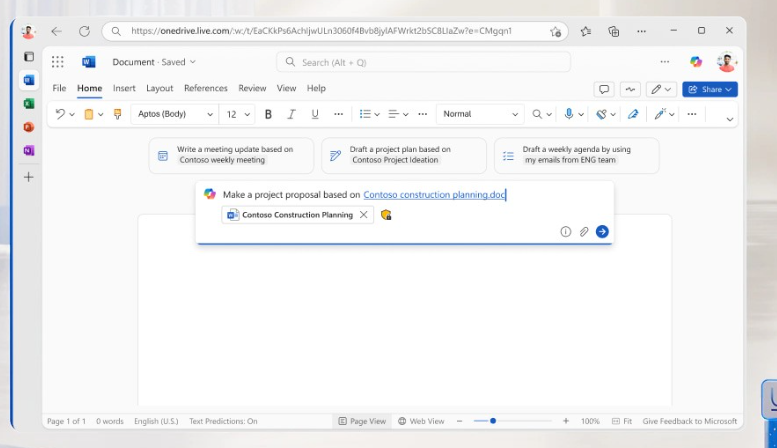This screenshot has height=448, width=777.
Task: Expand the Find search dropdown
Action: pyautogui.click(x=549, y=114)
